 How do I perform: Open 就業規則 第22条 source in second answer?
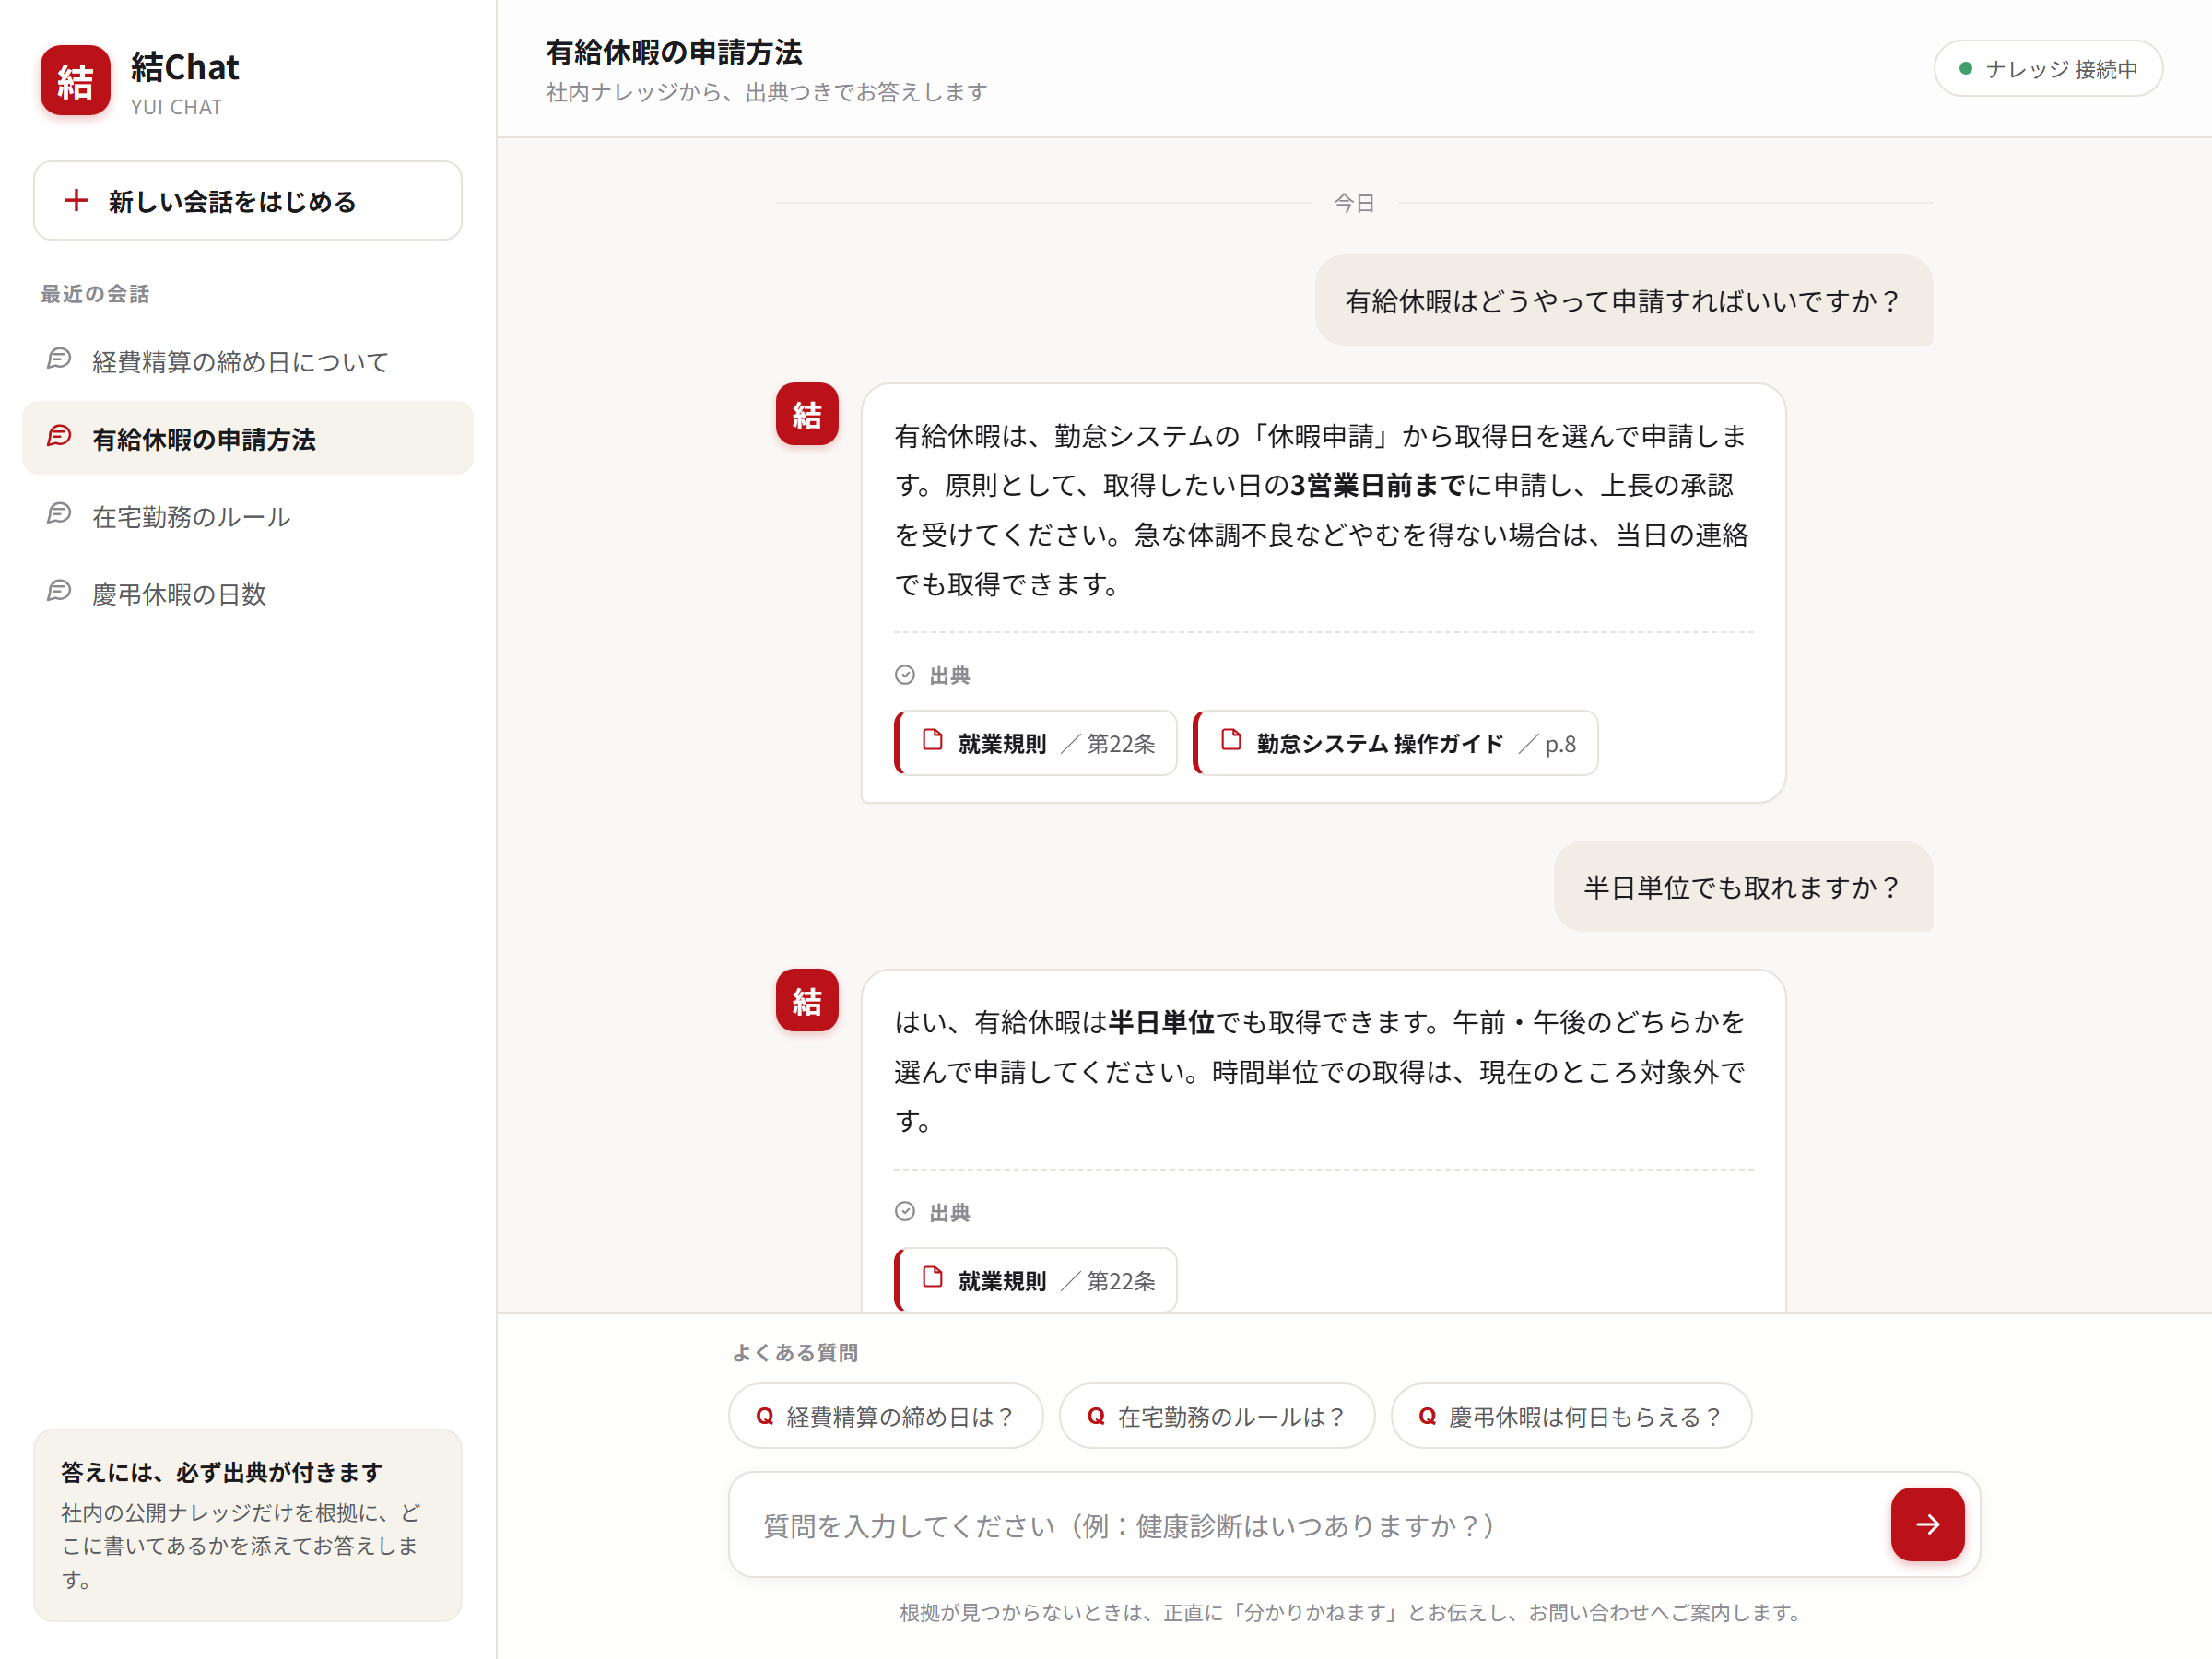click(1036, 1280)
